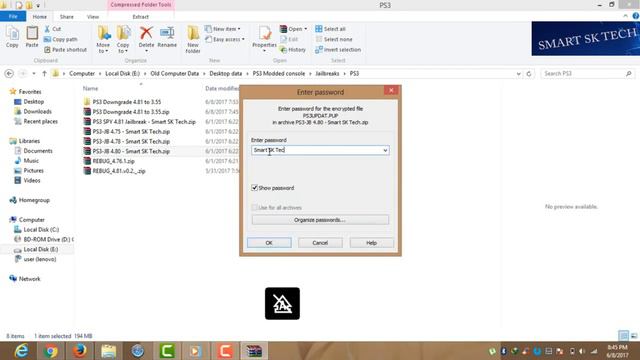Click Select none in ribbon
Screen dimensions: 640x360
pos(333,39)
